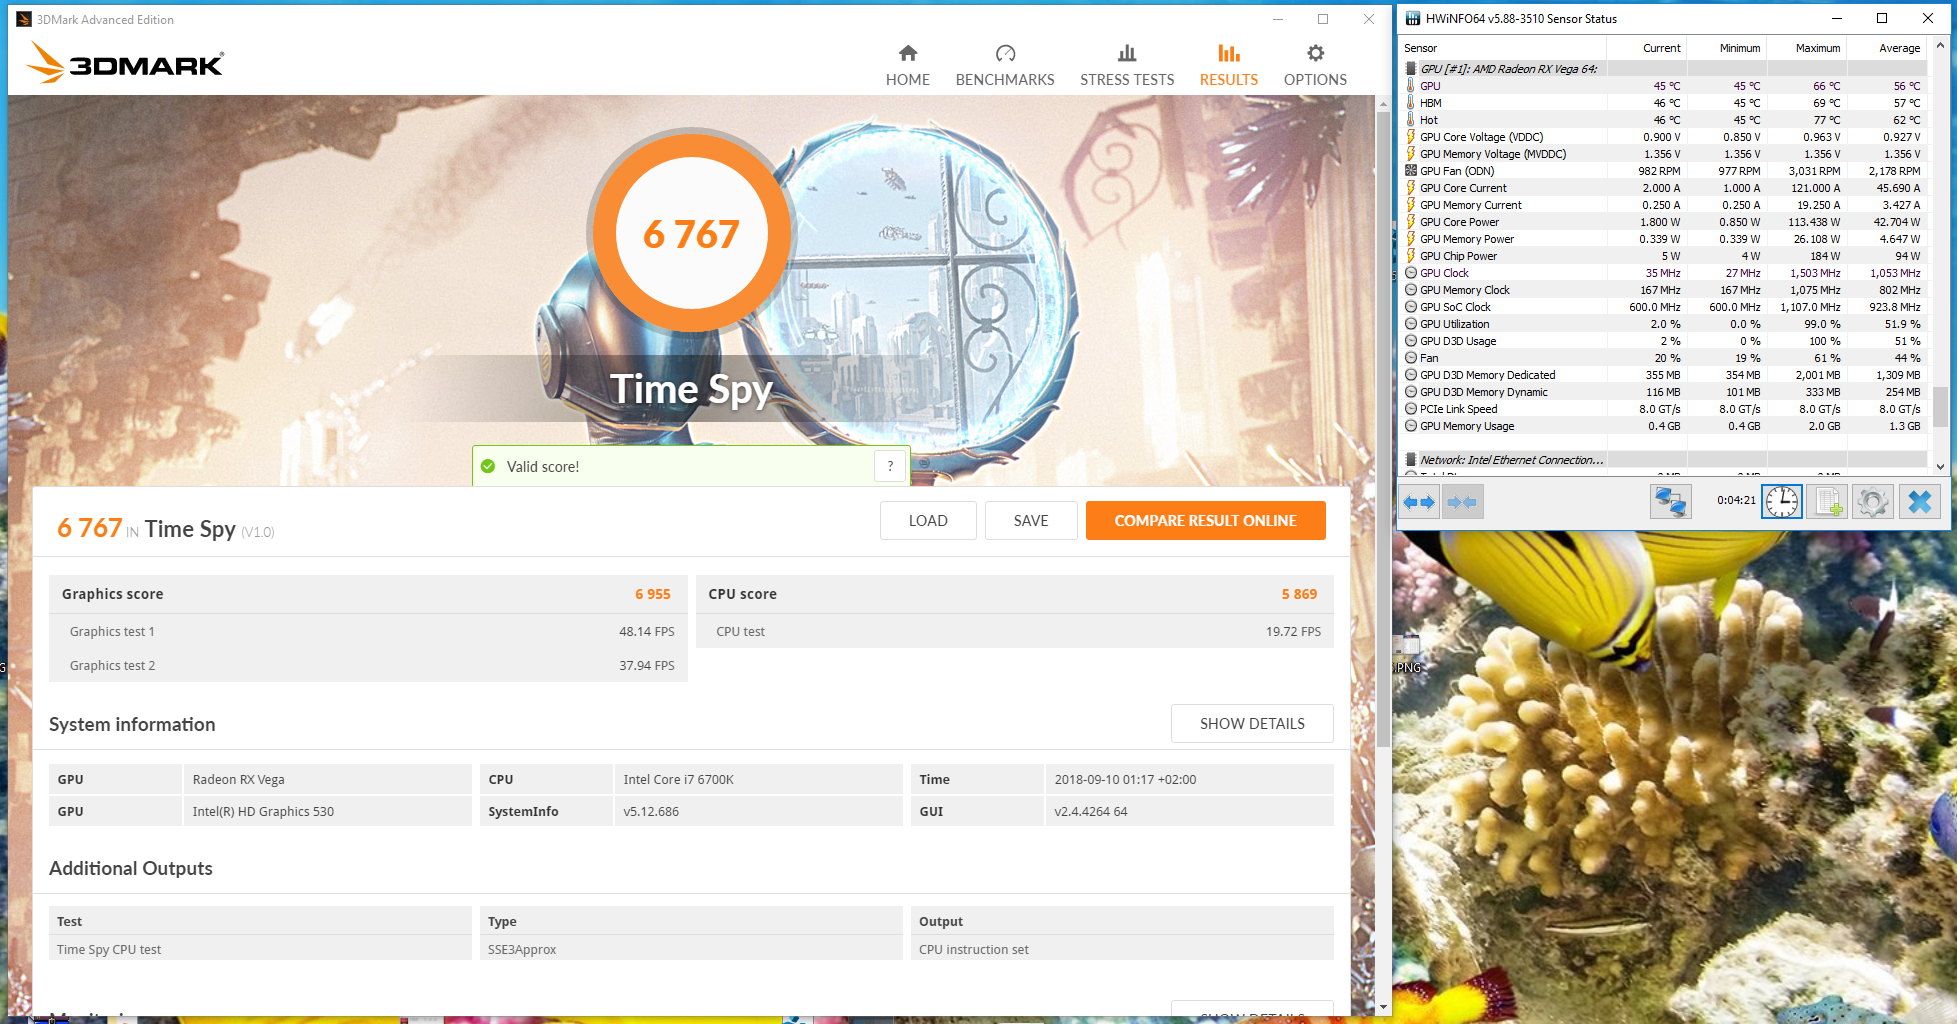Image resolution: width=1957 pixels, height=1024 pixels.
Task: Select GPU Core Power sensor row
Action: pyautogui.click(x=1663, y=222)
